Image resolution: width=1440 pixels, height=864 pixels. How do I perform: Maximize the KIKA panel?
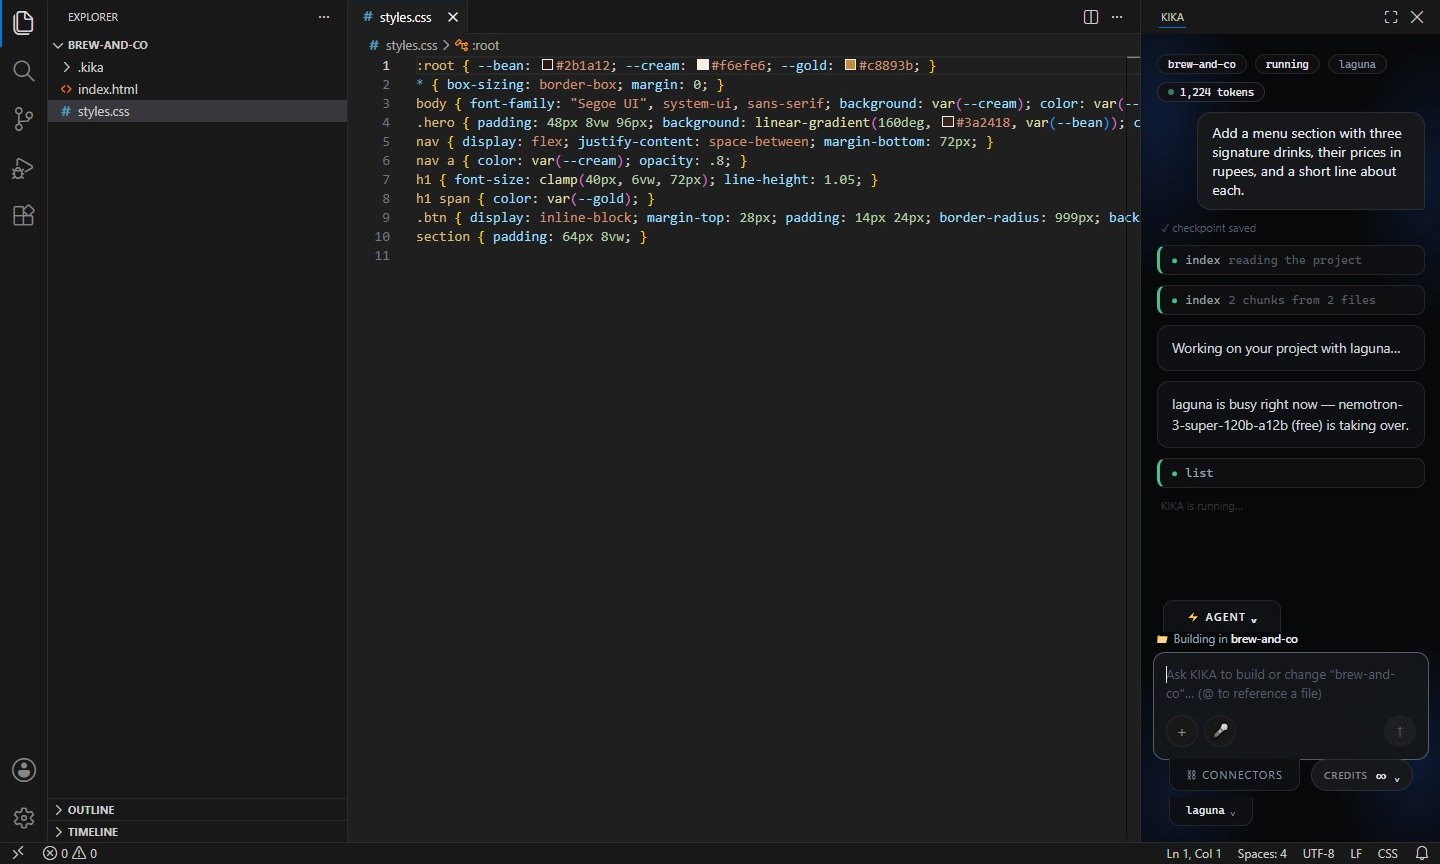[1391, 17]
